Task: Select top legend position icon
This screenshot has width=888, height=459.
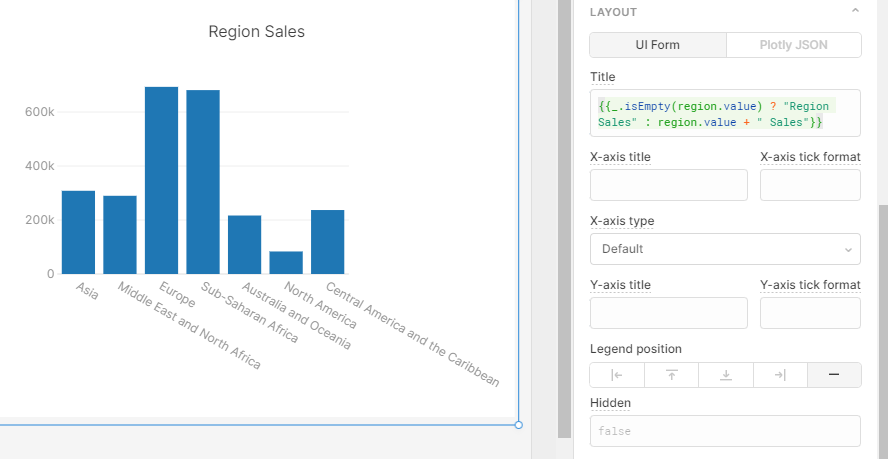Action: tap(672, 375)
